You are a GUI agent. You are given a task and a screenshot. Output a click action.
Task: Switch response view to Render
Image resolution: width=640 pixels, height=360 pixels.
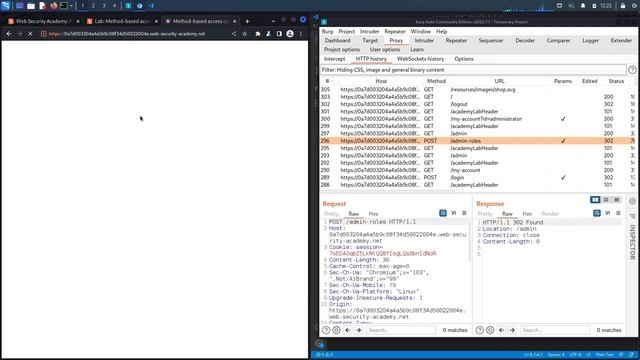[550, 213]
